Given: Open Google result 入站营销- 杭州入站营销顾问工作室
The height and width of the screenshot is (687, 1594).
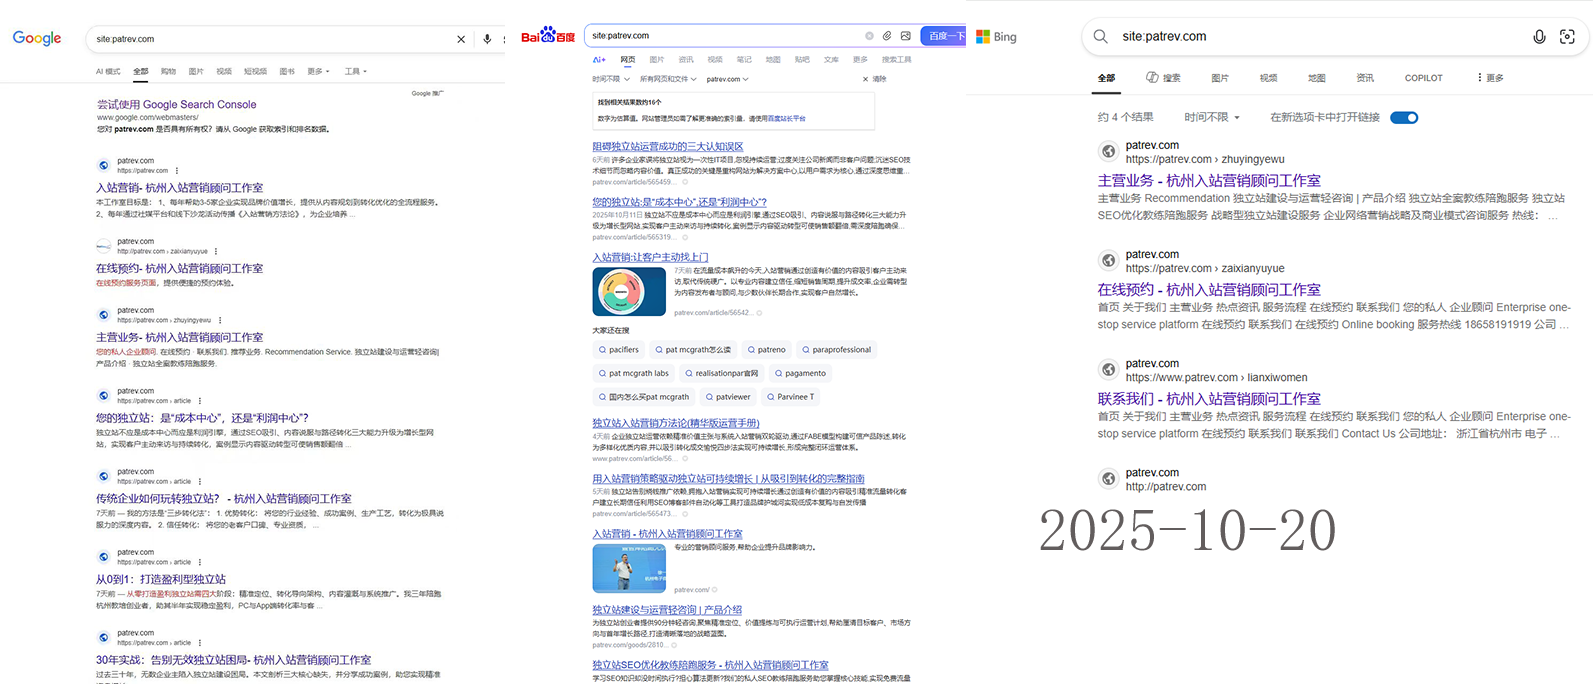Looking at the screenshot, I should (180, 188).
